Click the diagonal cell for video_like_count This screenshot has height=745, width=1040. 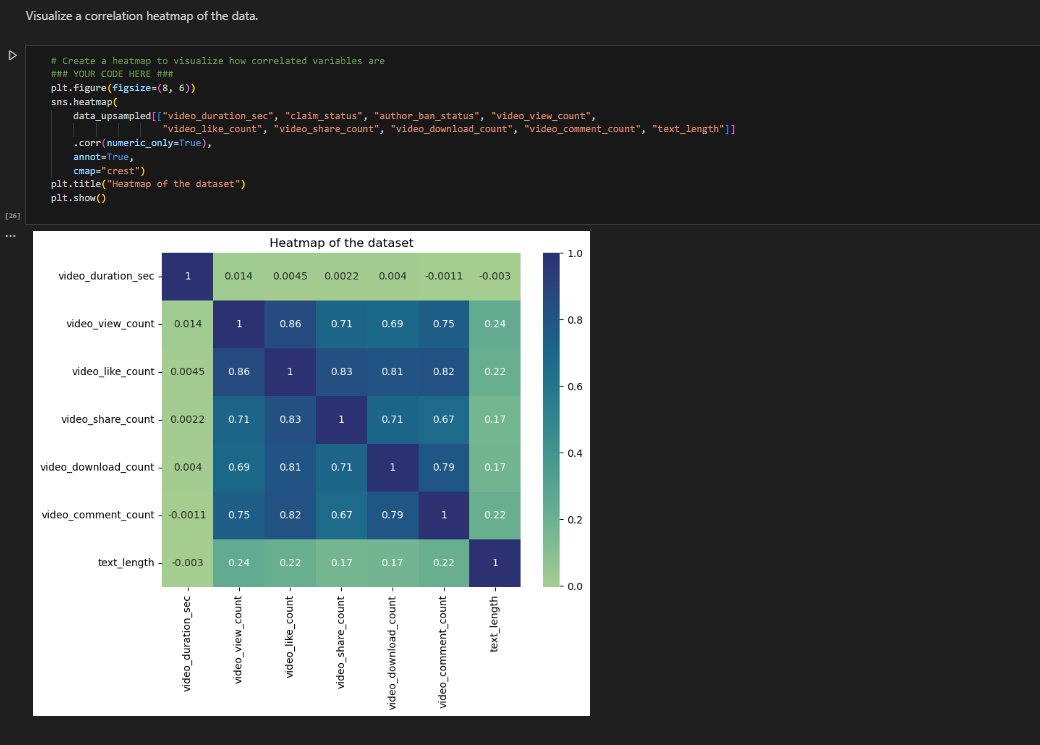[x=289, y=371]
